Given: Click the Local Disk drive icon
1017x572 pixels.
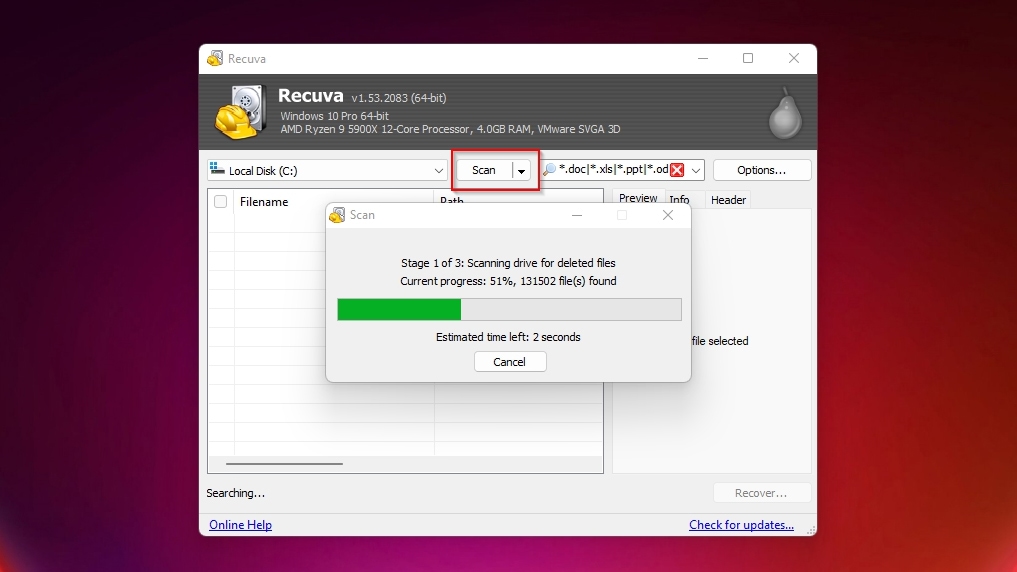Looking at the screenshot, I should (217, 169).
